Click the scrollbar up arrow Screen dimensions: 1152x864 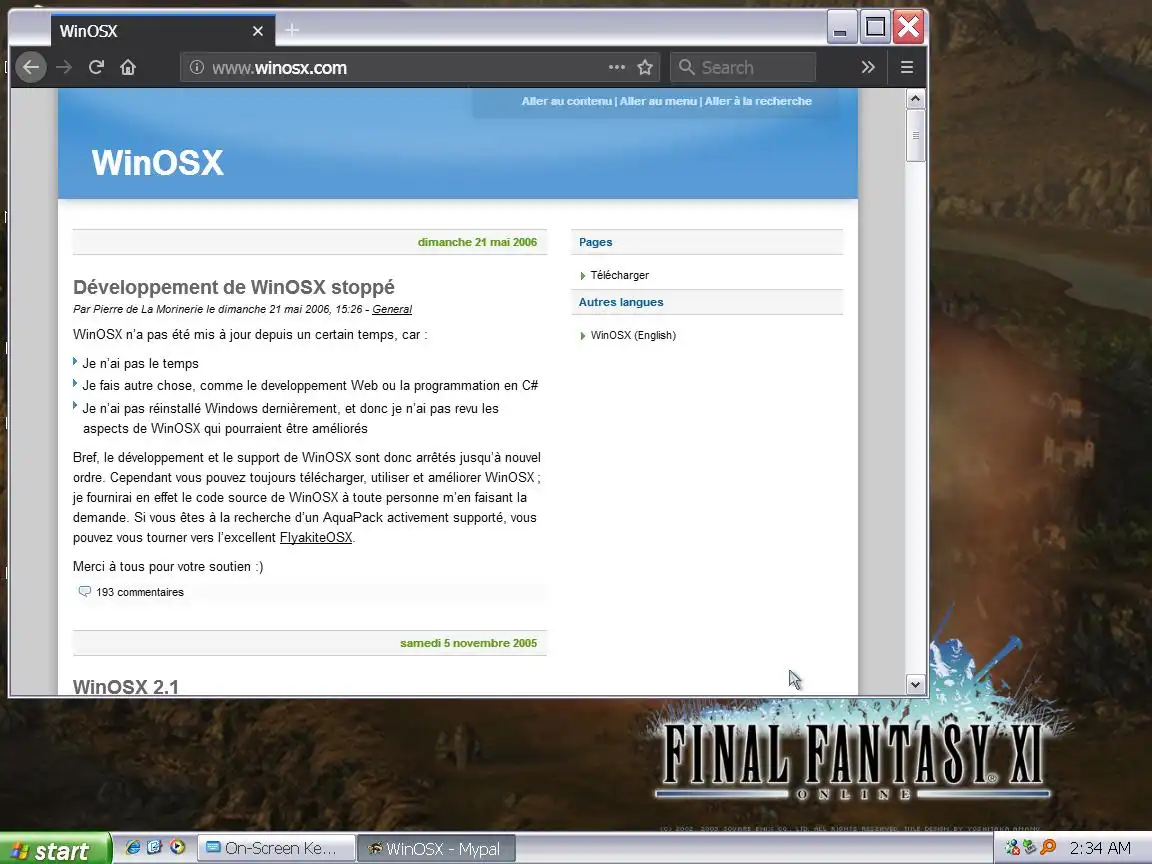click(x=915, y=98)
